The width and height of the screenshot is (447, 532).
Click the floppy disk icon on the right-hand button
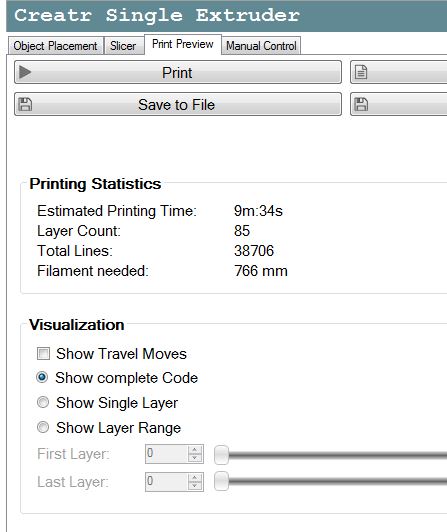click(x=361, y=104)
